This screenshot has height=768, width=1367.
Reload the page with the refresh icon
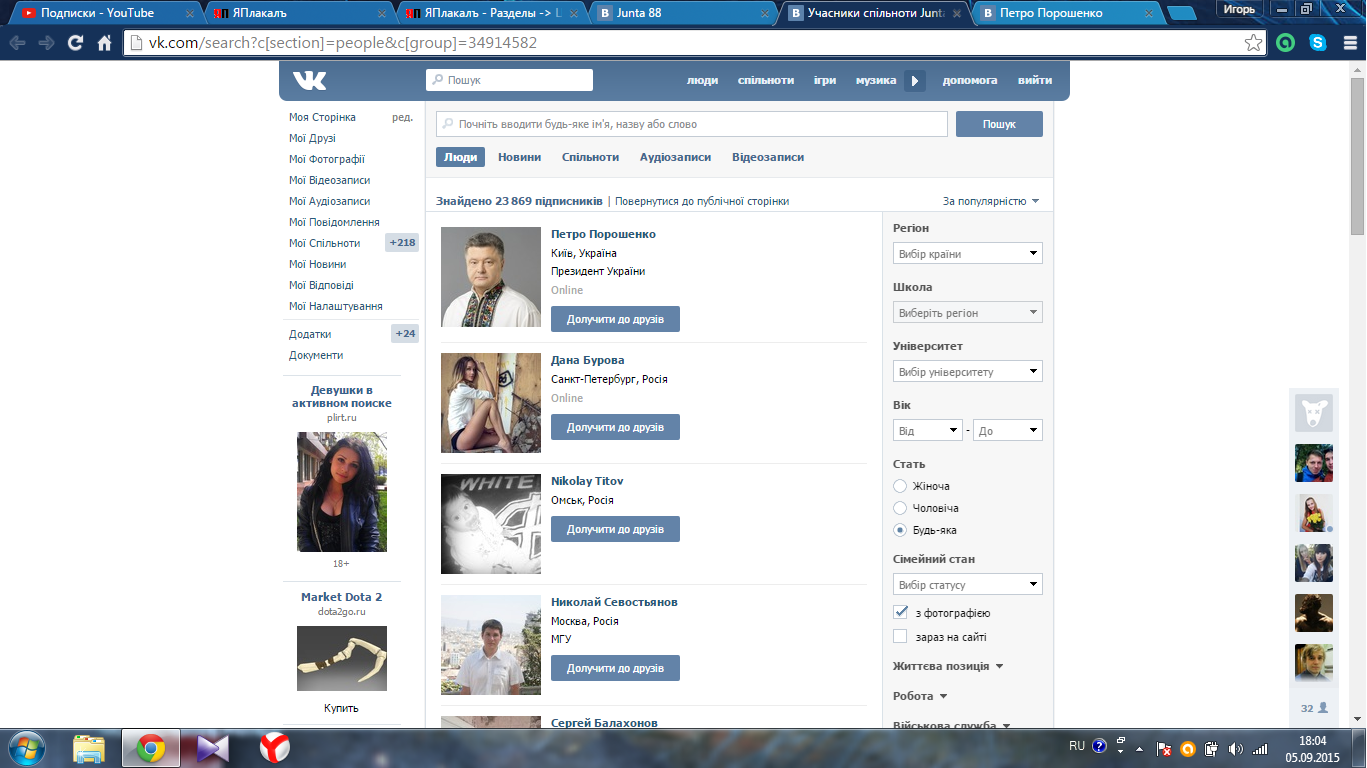(x=75, y=43)
